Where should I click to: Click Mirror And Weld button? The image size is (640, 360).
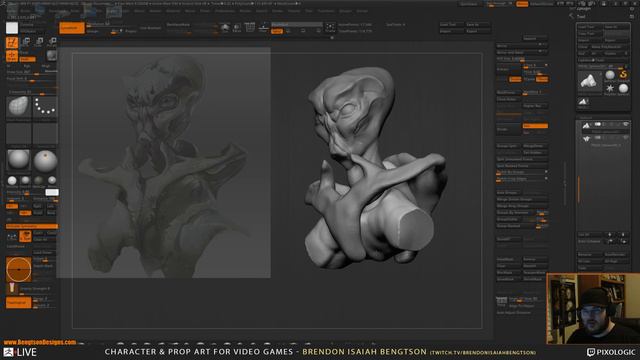point(522,52)
